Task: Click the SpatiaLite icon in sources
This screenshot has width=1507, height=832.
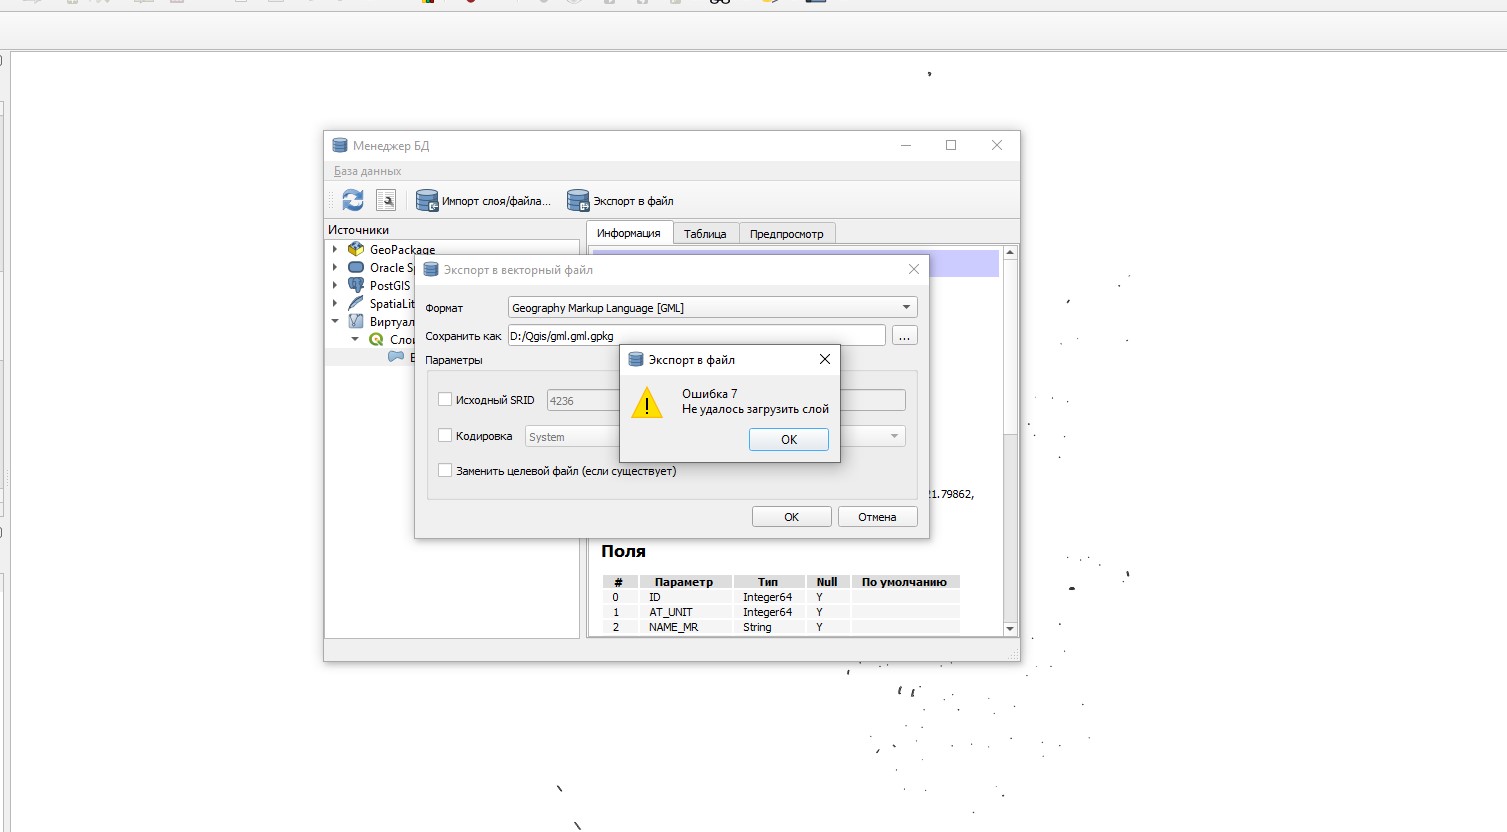Action: coord(356,303)
